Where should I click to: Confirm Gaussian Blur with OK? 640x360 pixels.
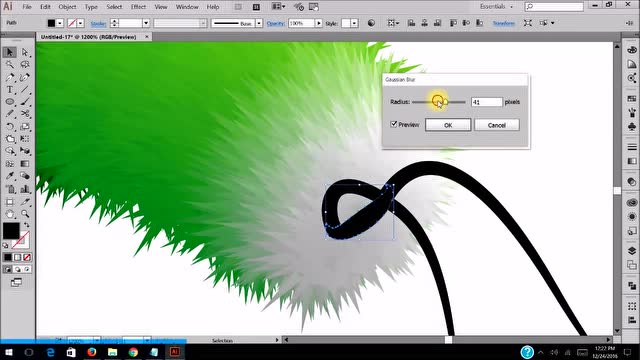pyautogui.click(x=448, y=125)
